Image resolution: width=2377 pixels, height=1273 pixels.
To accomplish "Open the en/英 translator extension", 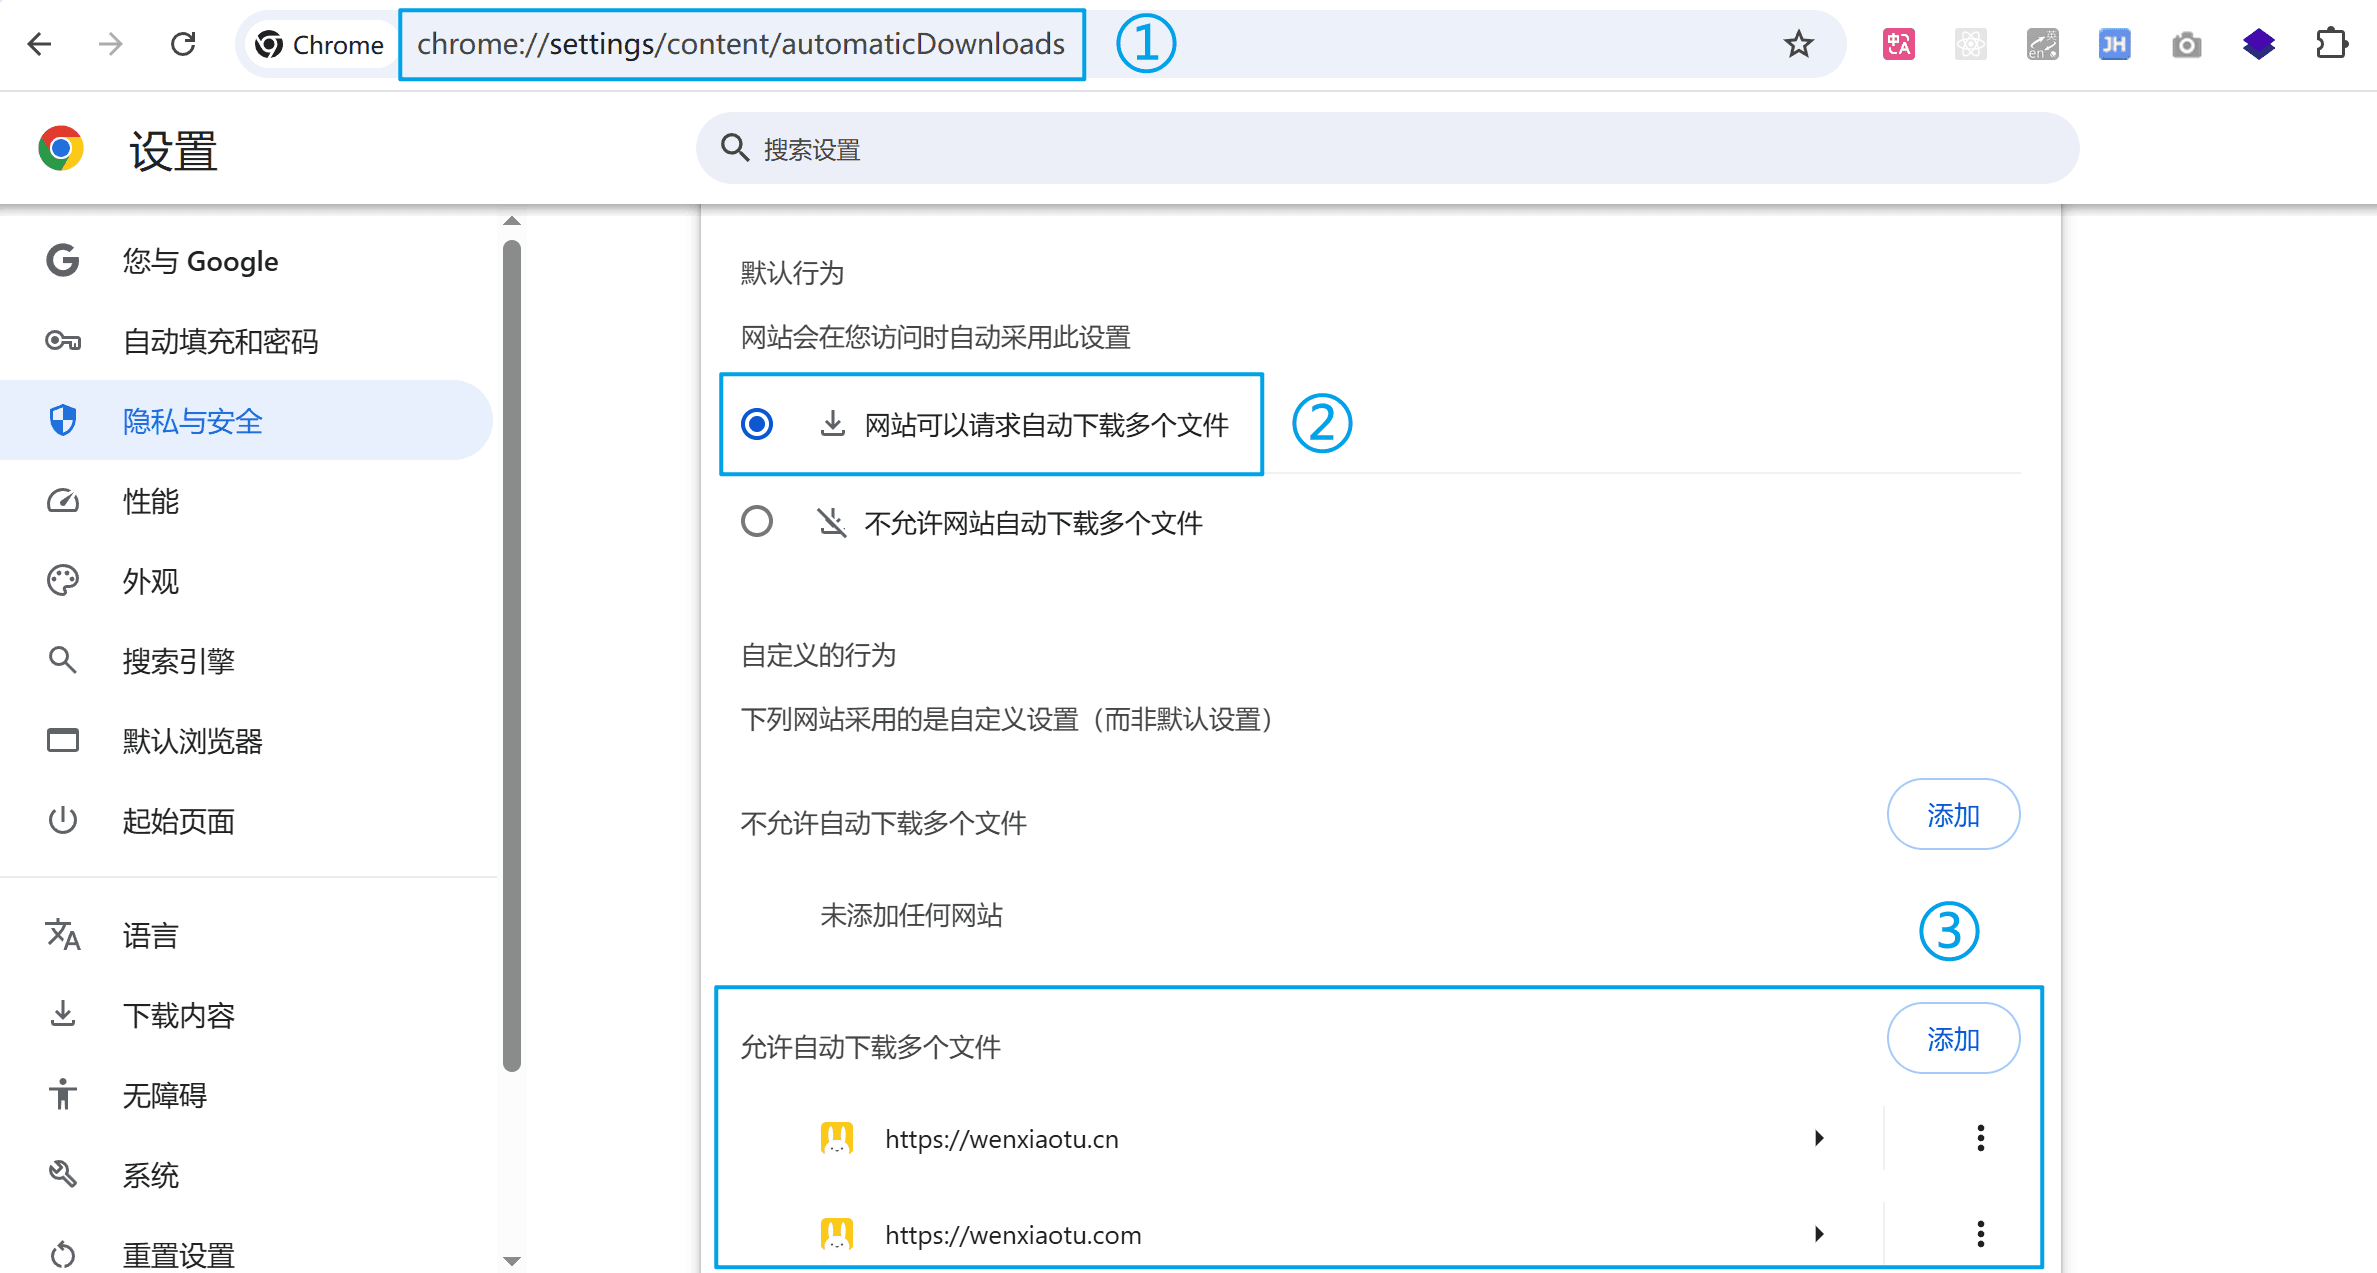I will (x=2042, y=44).
